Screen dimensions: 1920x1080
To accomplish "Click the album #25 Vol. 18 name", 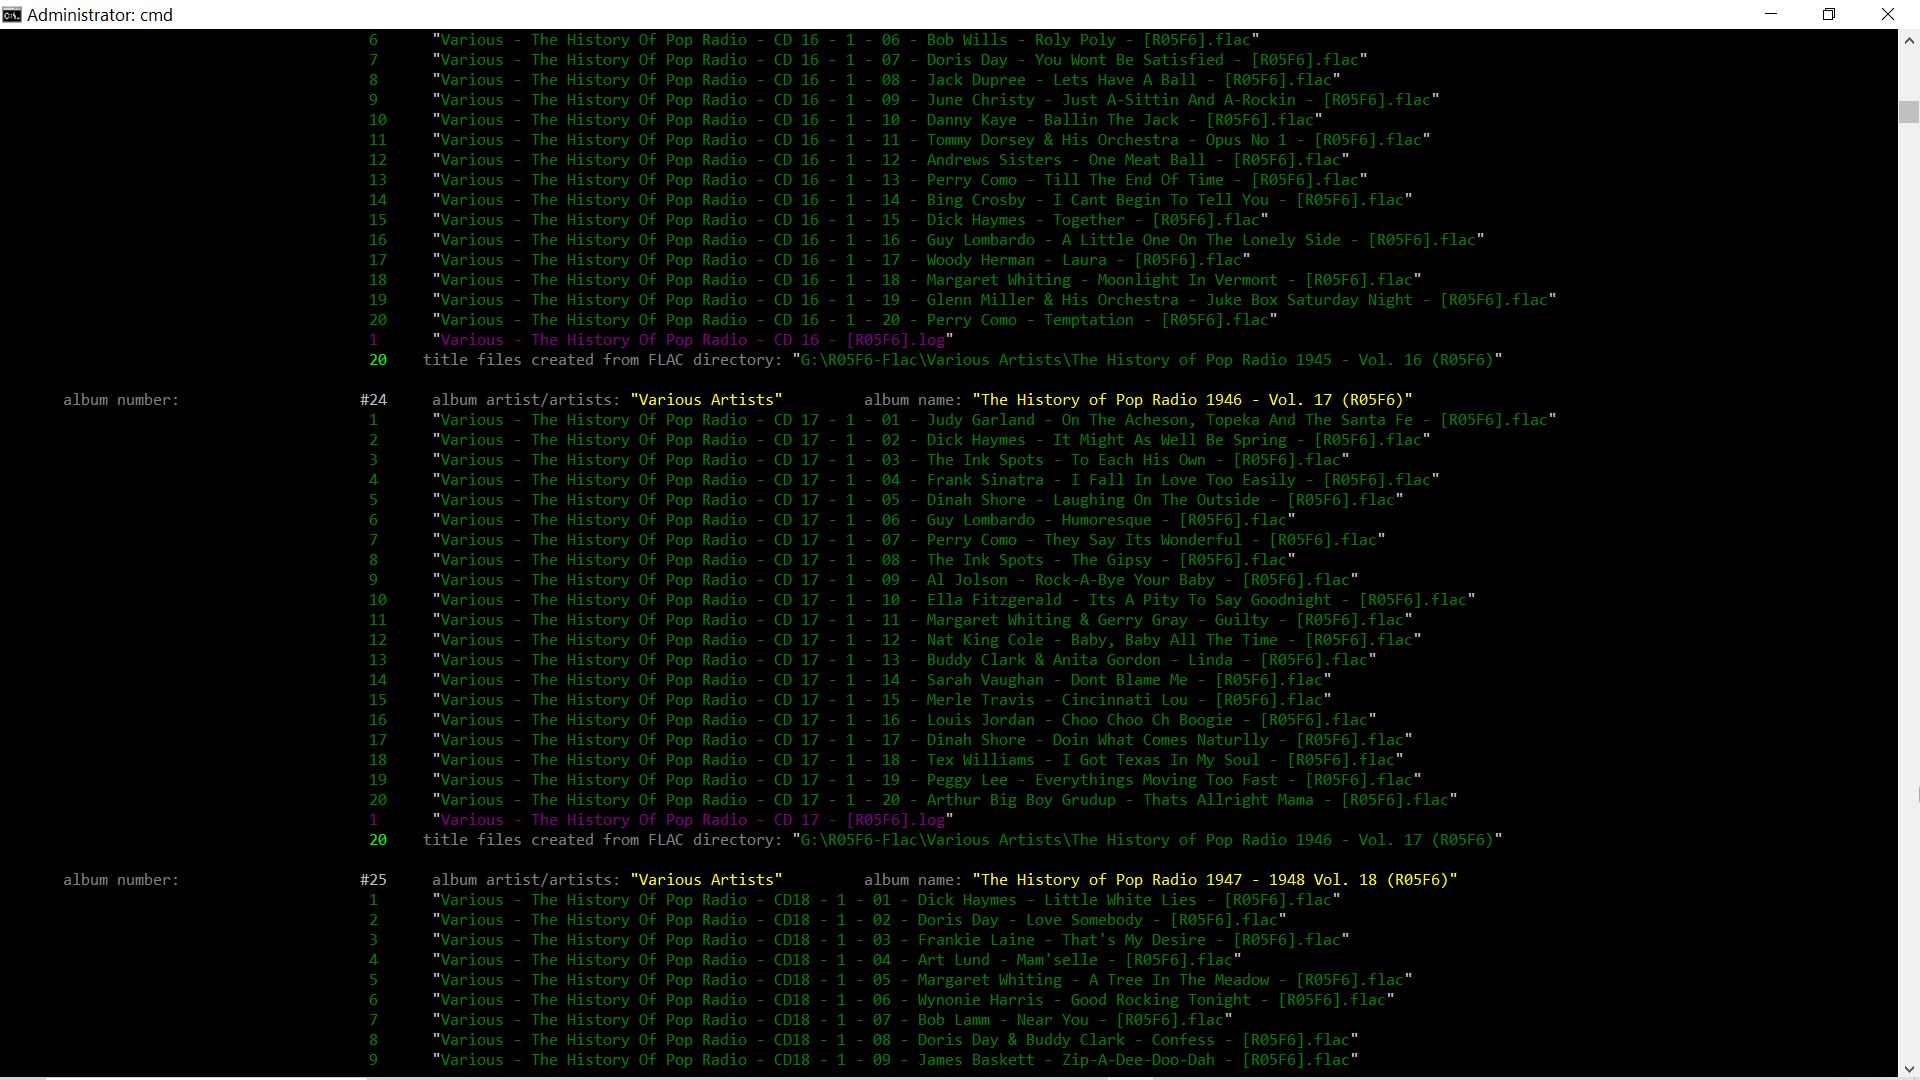I will coord(1214,880).
